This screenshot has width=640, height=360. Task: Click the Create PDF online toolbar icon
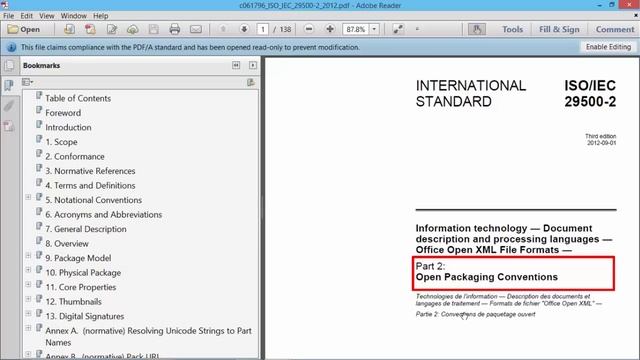(69, 29)
